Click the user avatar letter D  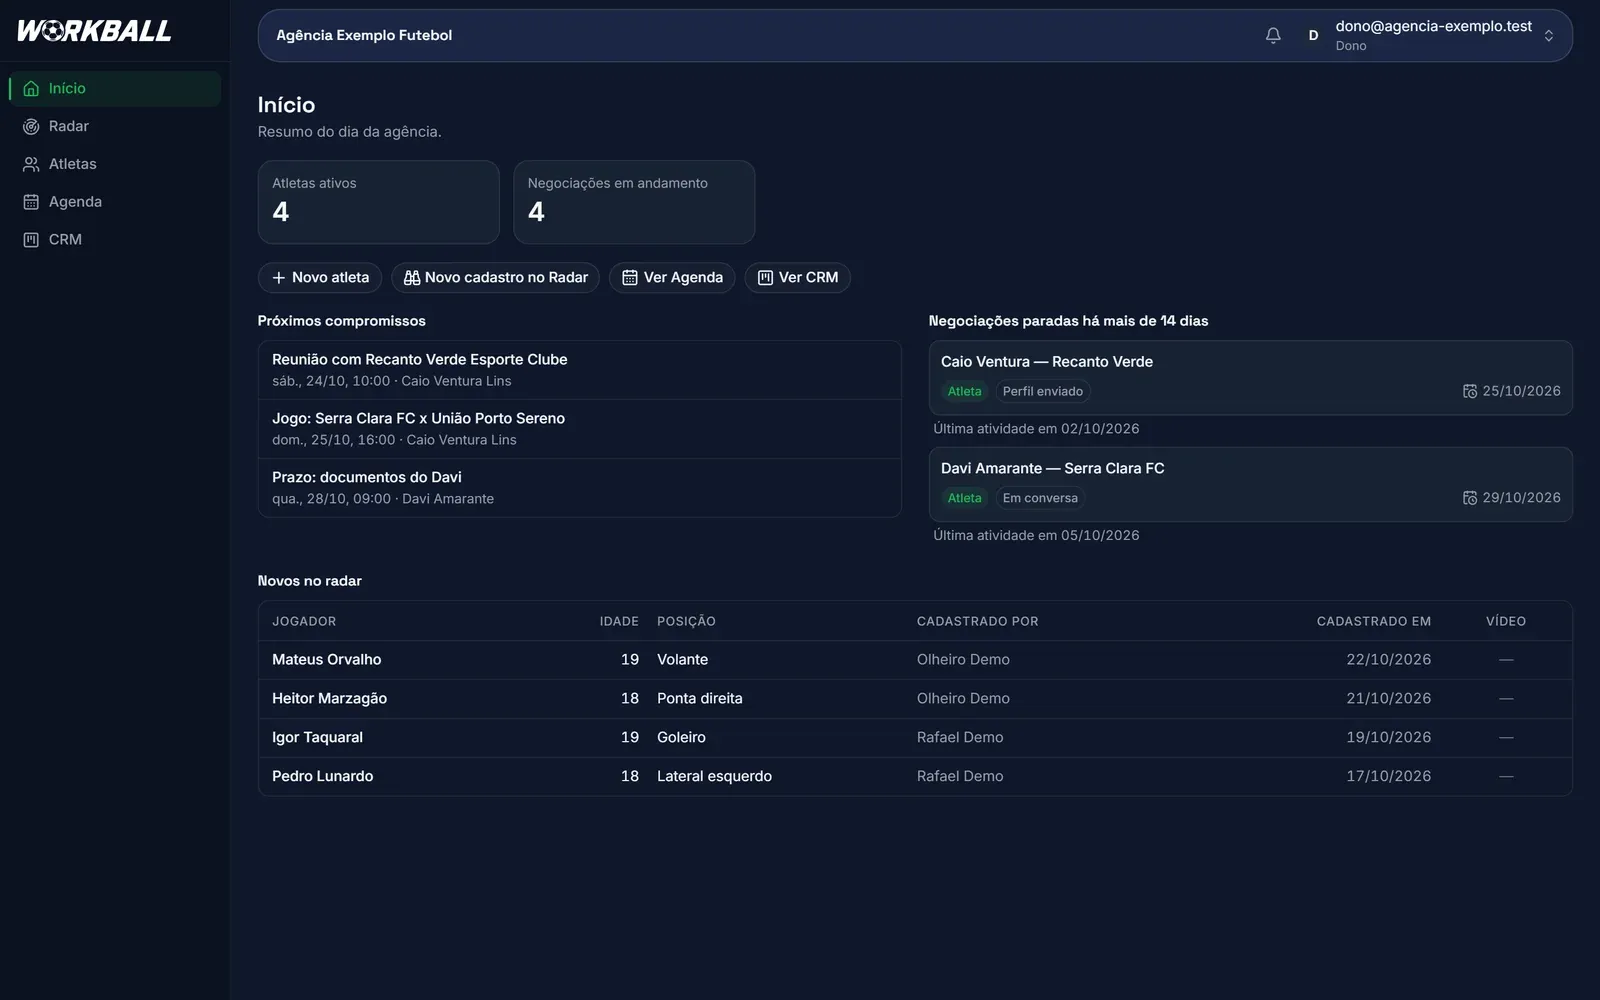click(1313, 35)
